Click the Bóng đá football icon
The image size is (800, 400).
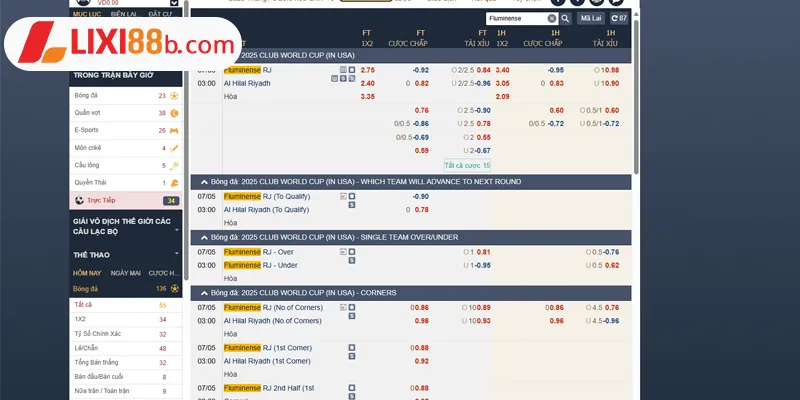tap(174, 96)
